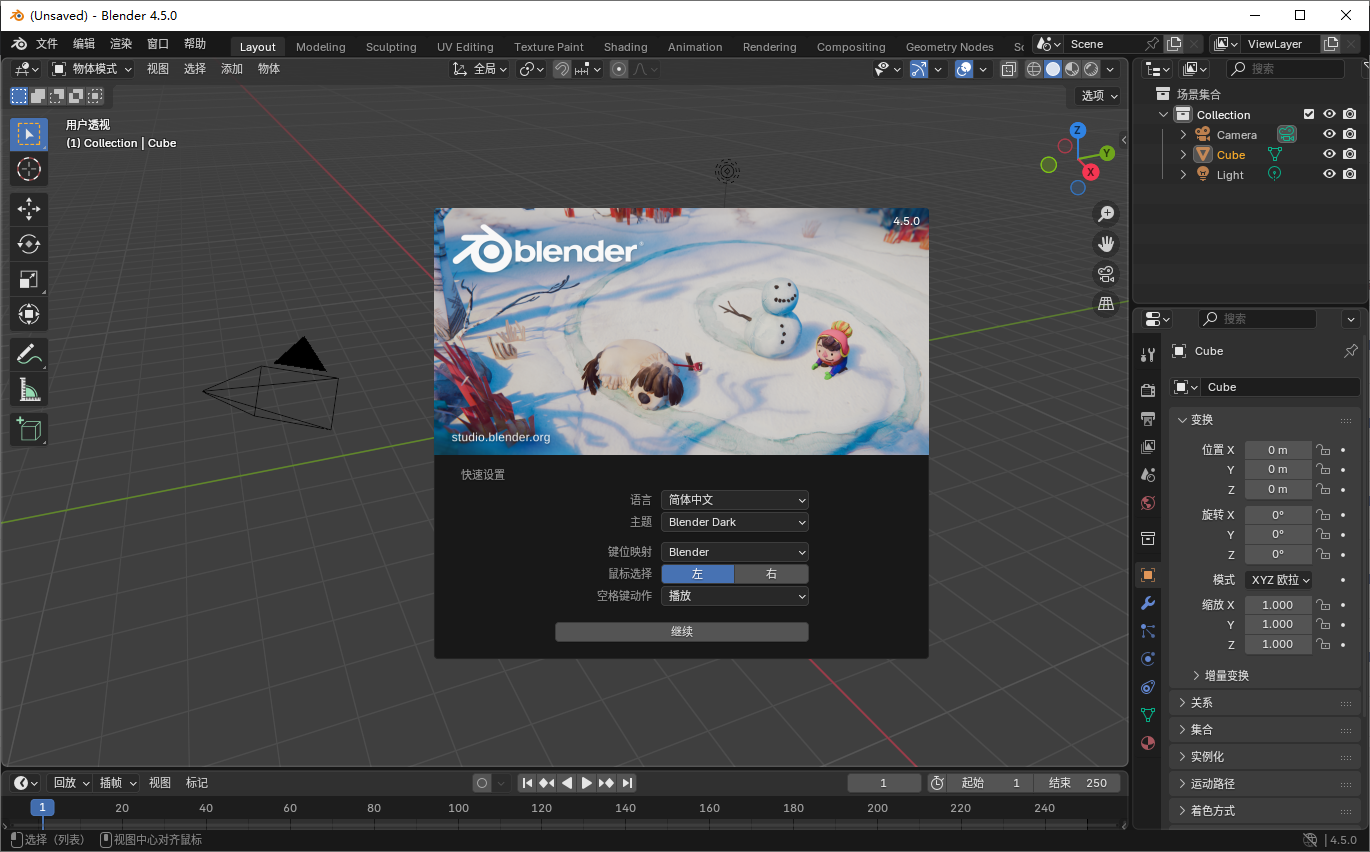Select the Annotate pencil tool
The image size is (1370, 852).
[x=29, y=354]
